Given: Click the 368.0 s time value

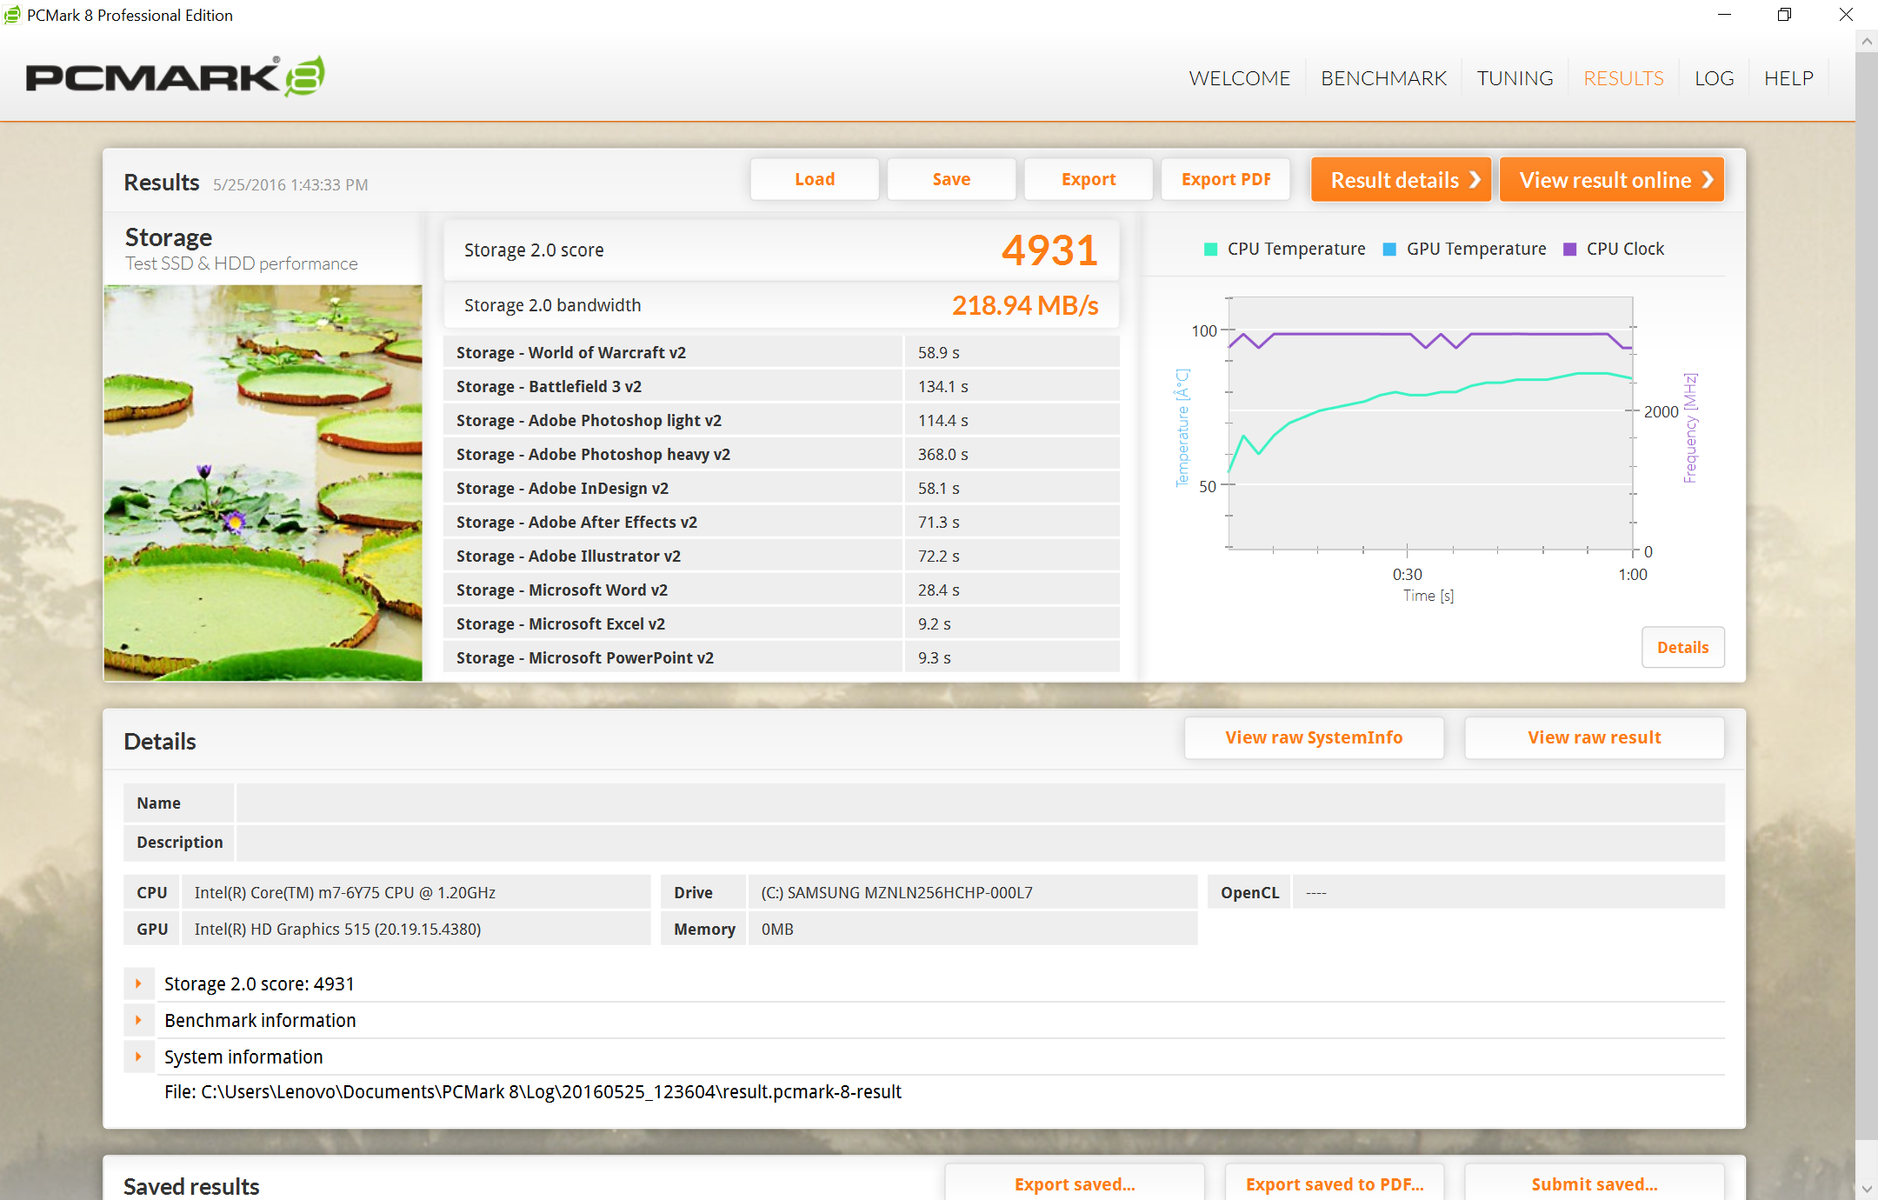Looking at the screenshot, I should (943, 454).
